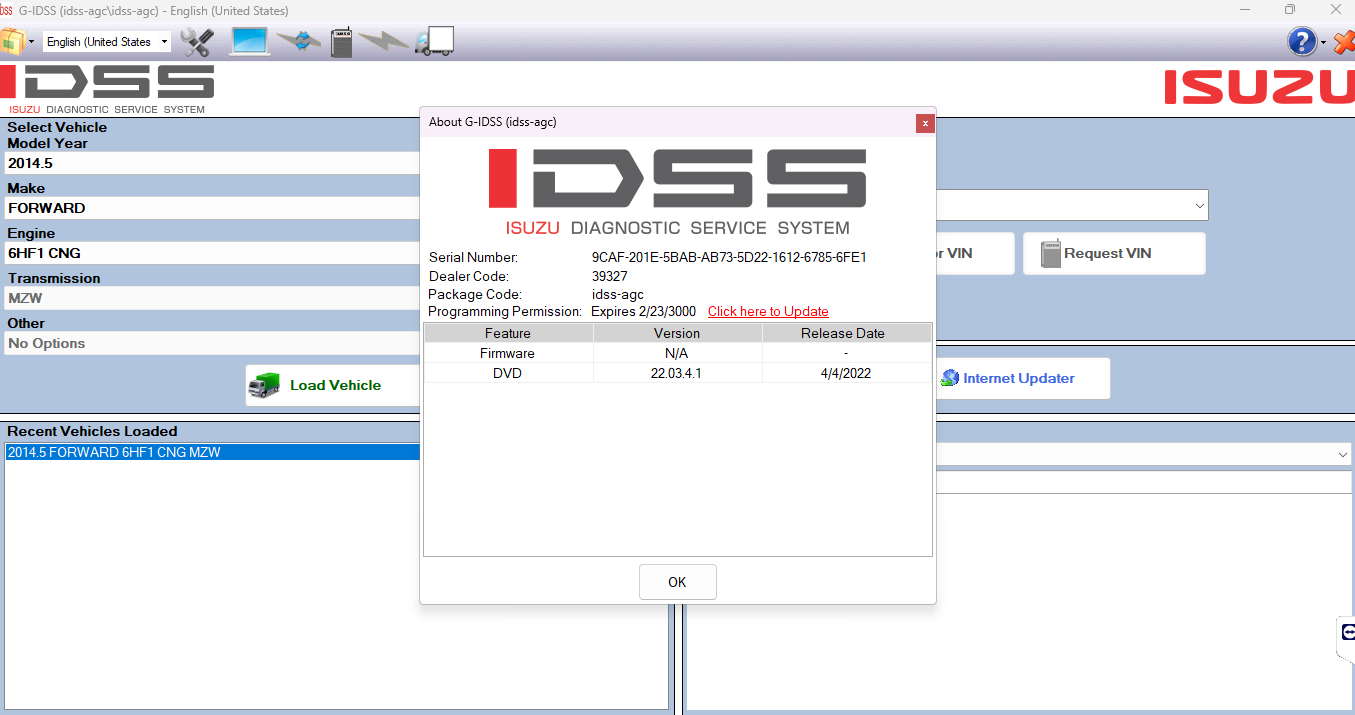
Task: Open the arrow beside the help icon
Action: click(1323, 43)
